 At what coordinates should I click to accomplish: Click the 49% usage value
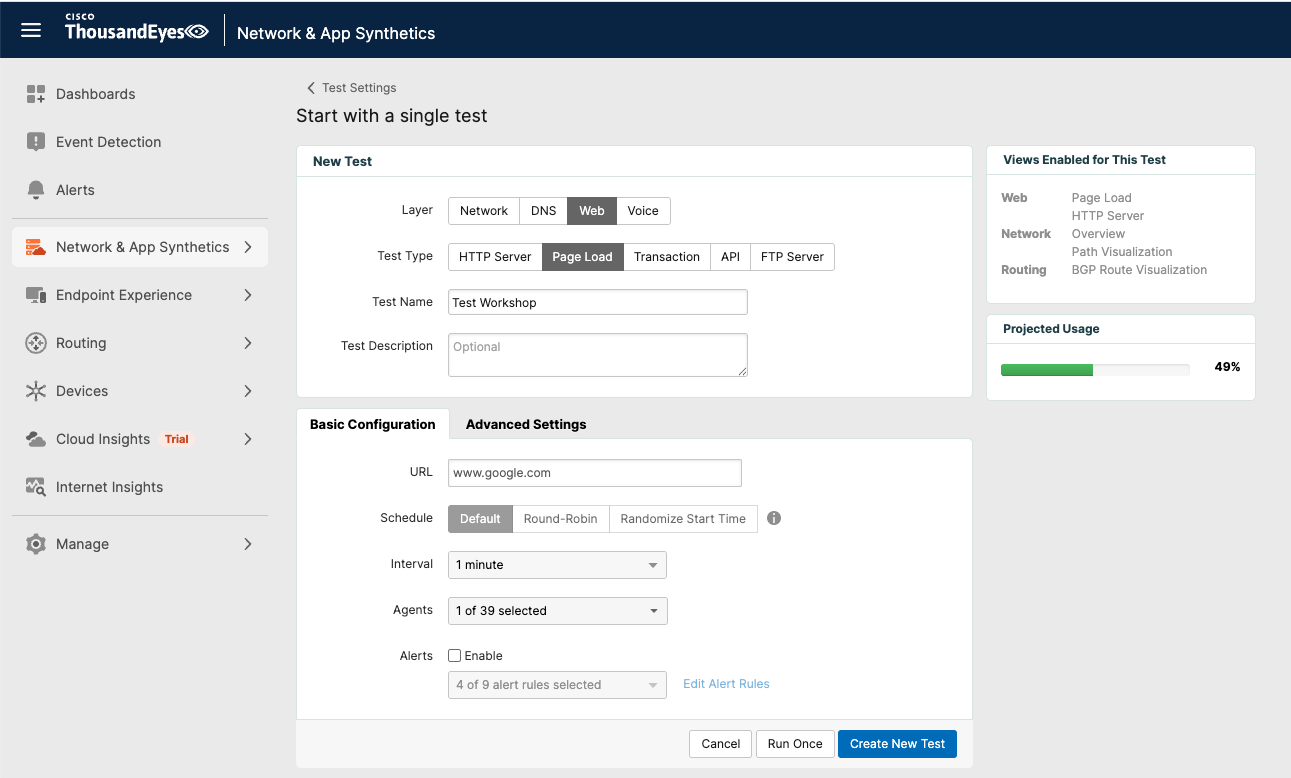pos(1227,367)
